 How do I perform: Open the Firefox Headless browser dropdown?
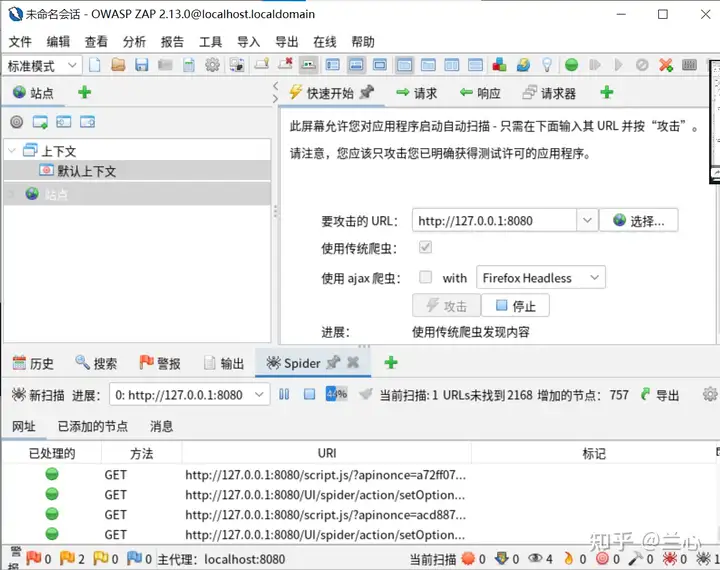click(541, 277)
